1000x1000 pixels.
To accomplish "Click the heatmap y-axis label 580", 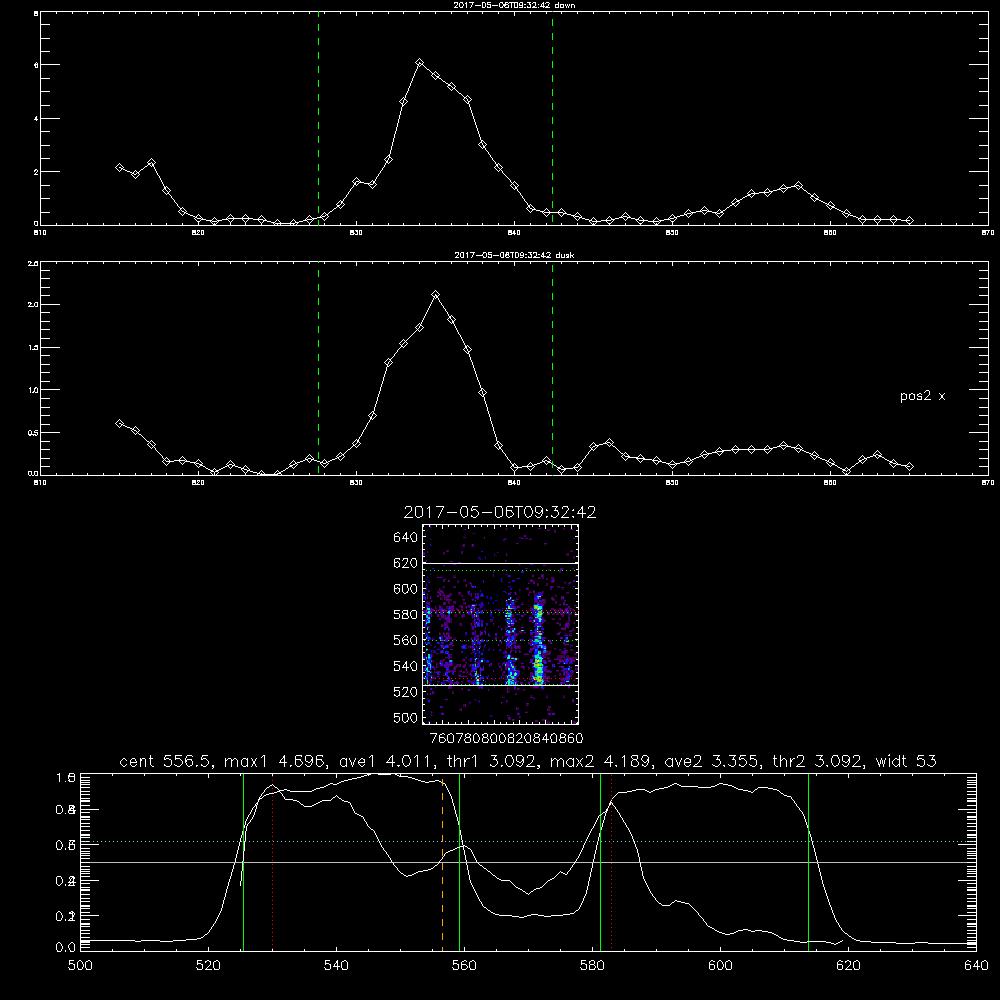I will [406, 615].
